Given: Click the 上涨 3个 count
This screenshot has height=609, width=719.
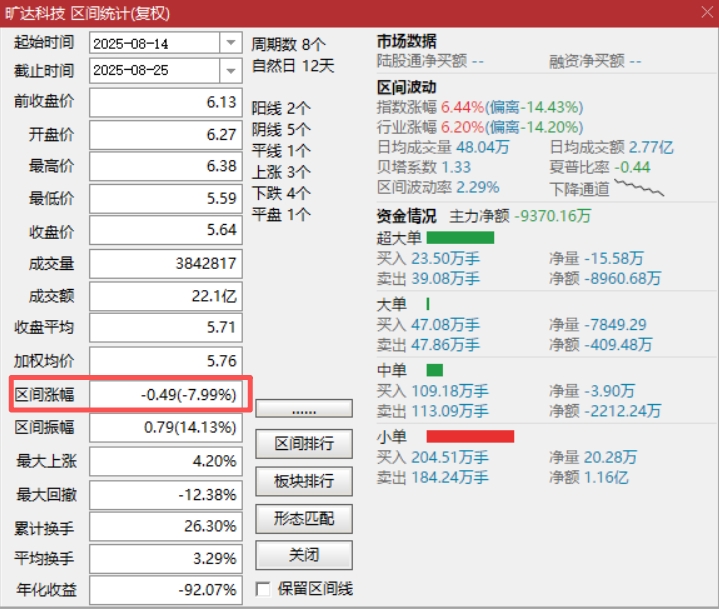Looking at the screenshot, I should point(281,172).
